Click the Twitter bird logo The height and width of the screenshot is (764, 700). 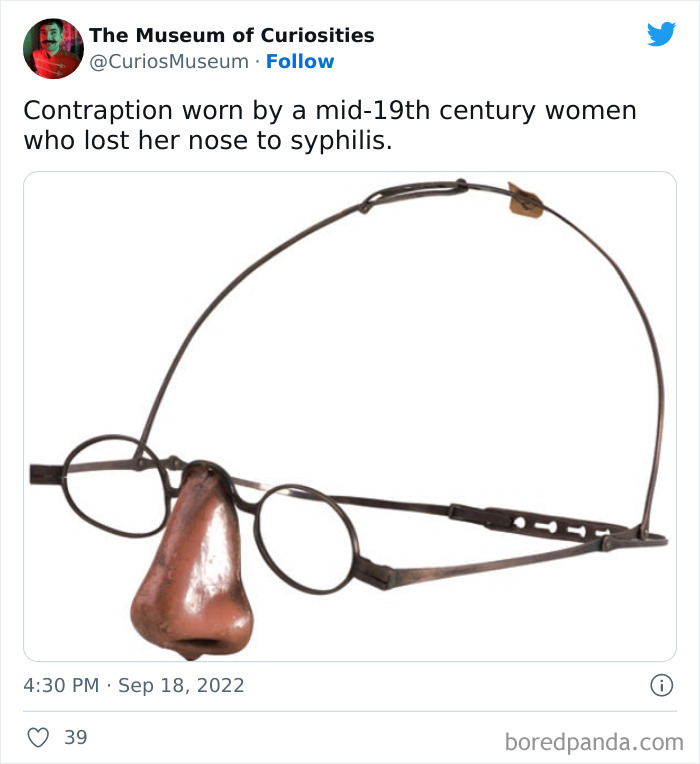(661, 34)
